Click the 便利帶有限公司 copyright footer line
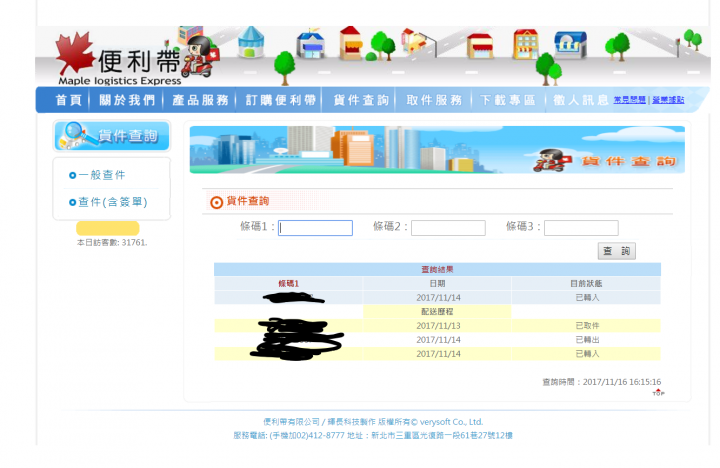720x468 pixels. pyautogui.click(x=373, y=422)
